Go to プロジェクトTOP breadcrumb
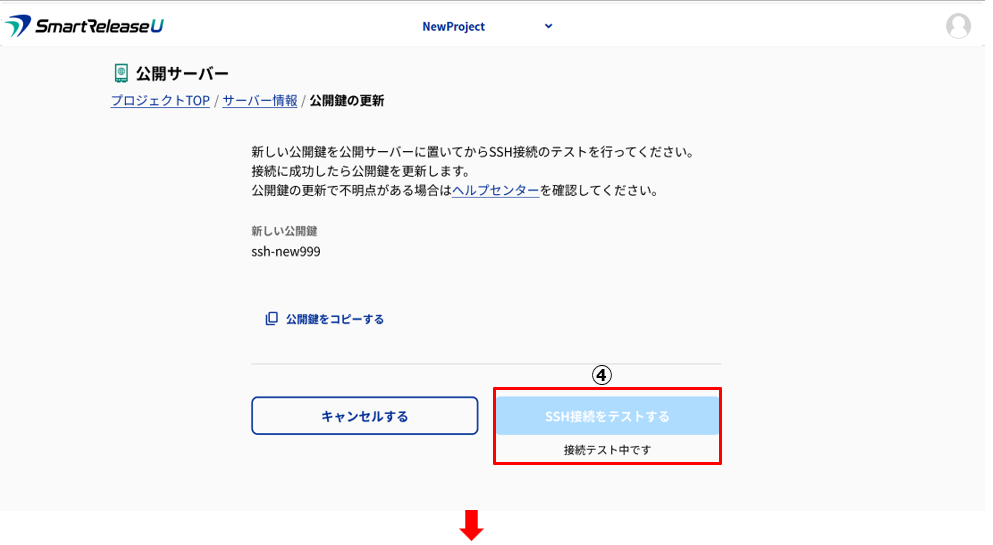The image size is (993, 545). [160, 101]
